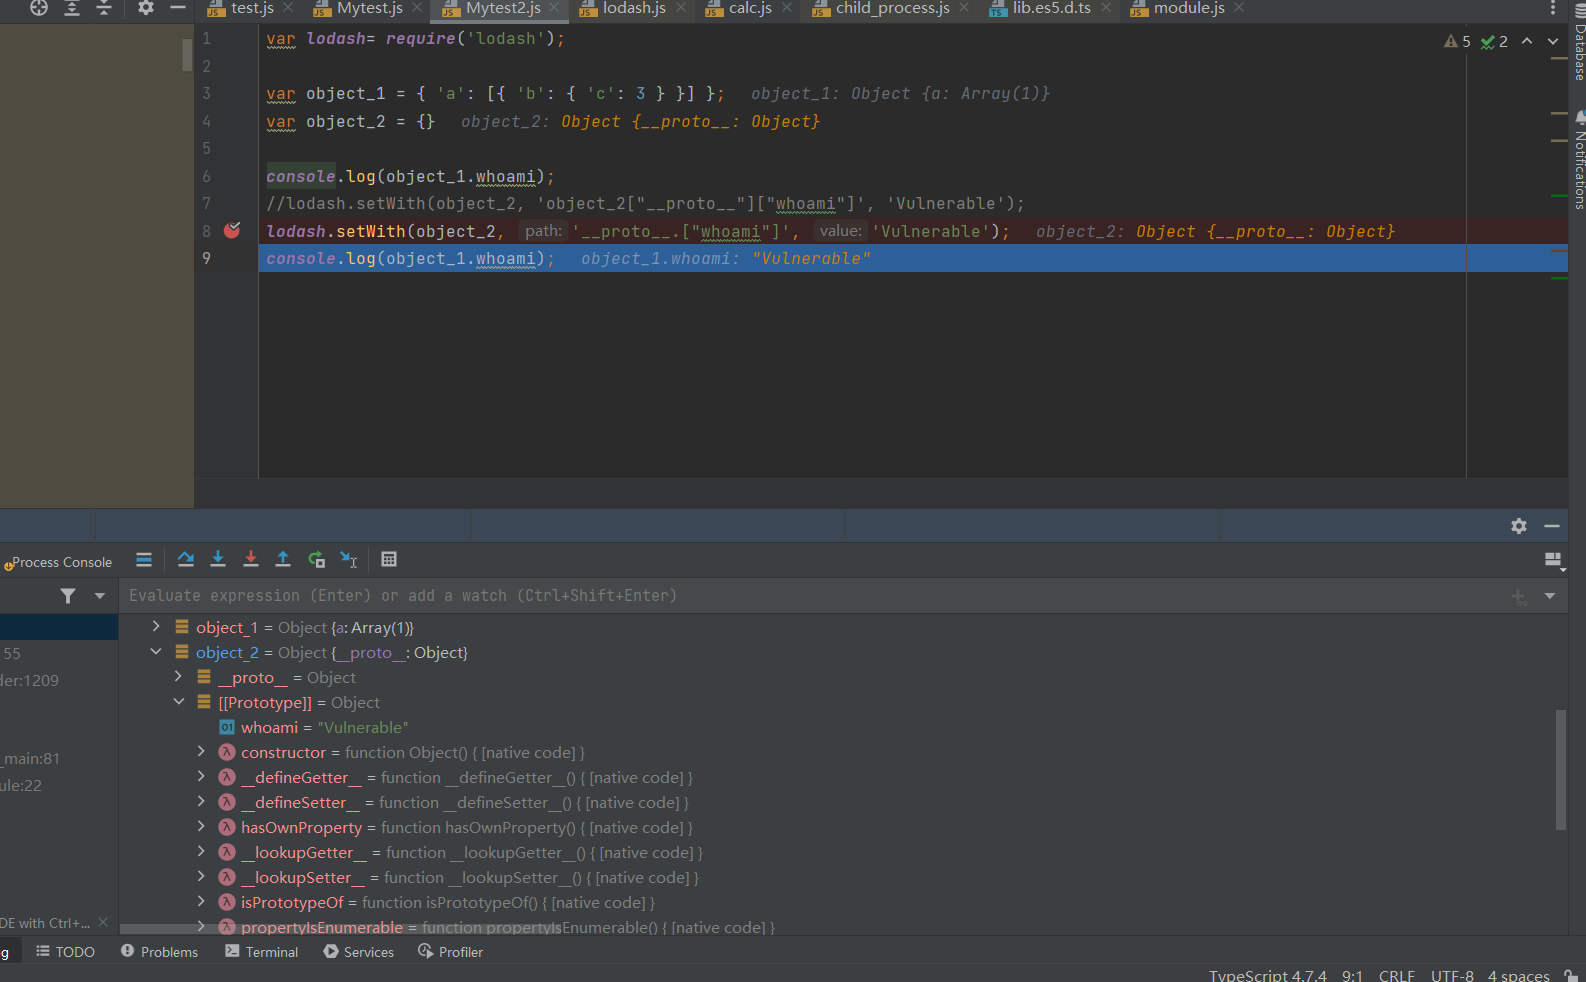Expand the __proto__ node under object_2
Image resolution: width=1586 pixels, height=982 pixels.
(179, 677)
